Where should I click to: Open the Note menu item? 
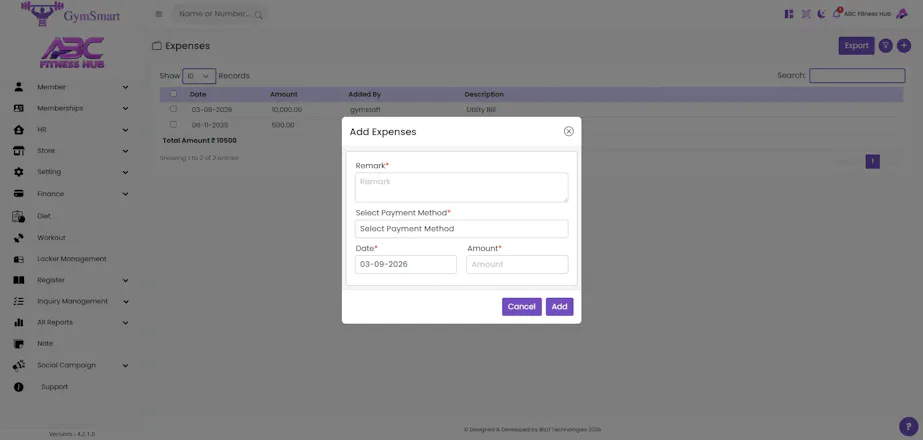pos(45,343)
